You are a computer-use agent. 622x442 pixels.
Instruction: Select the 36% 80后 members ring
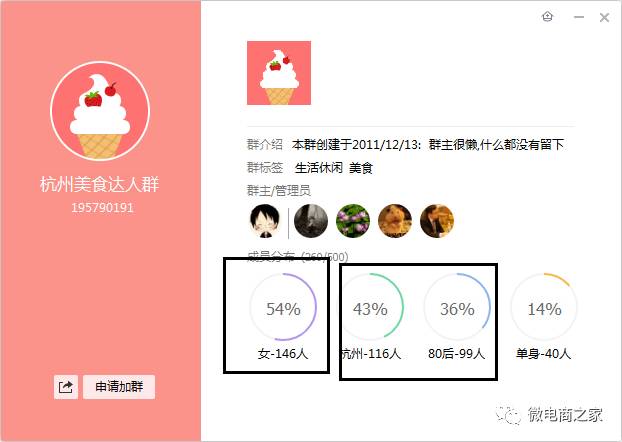(x=457, y=307)
